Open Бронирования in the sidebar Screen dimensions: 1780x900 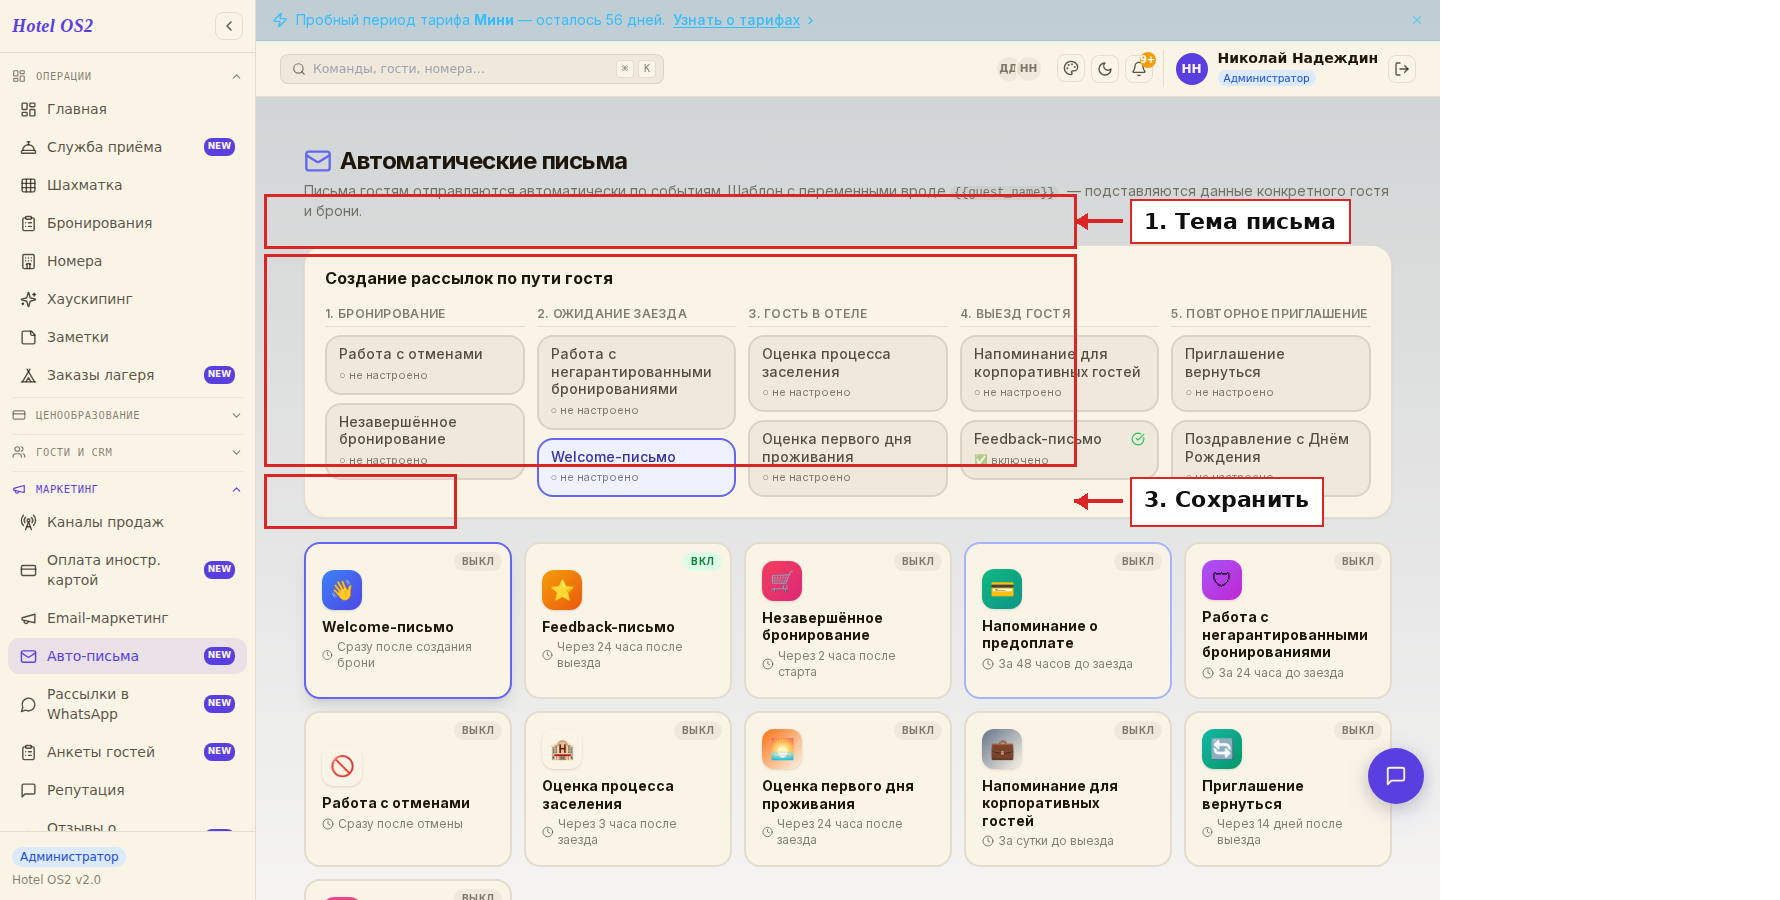[127, 223]
